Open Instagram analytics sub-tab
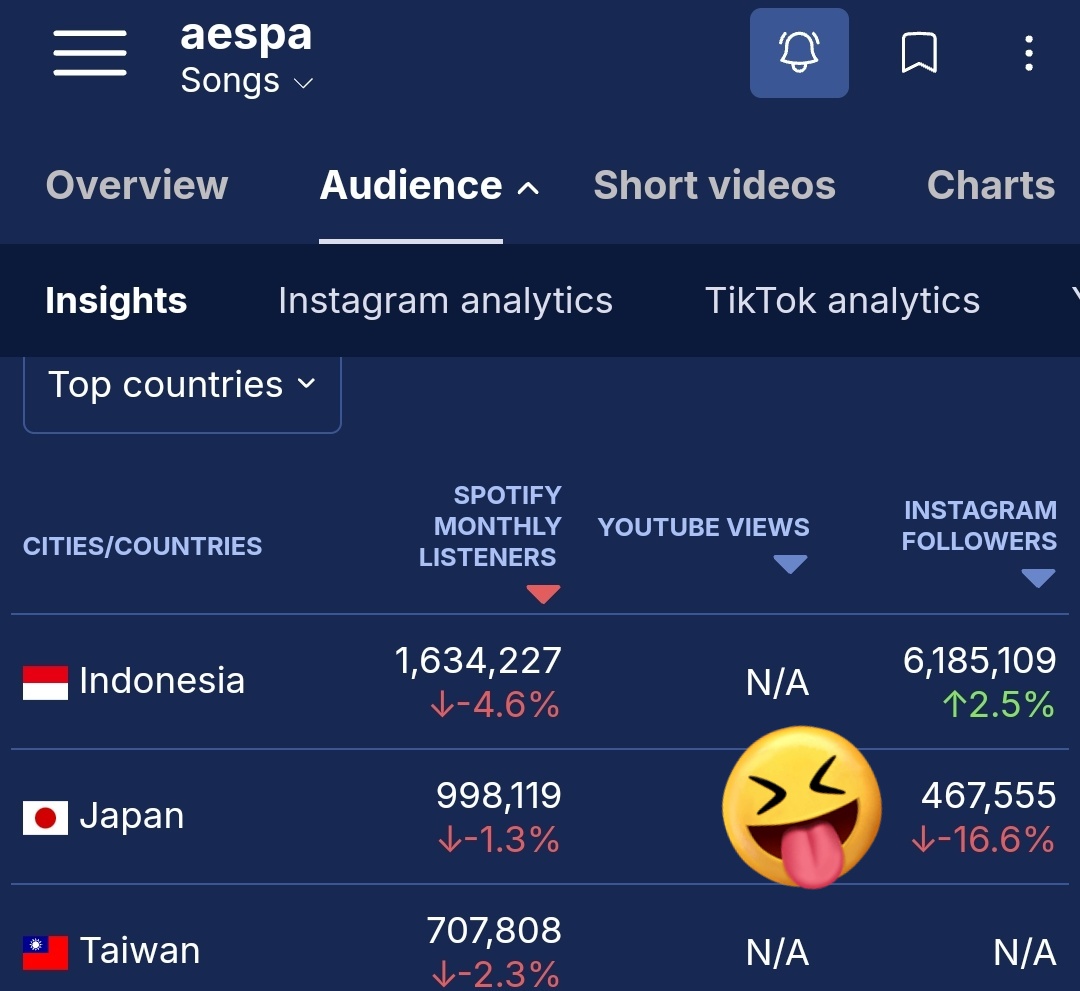1080x991 pixels. (445, 301)
